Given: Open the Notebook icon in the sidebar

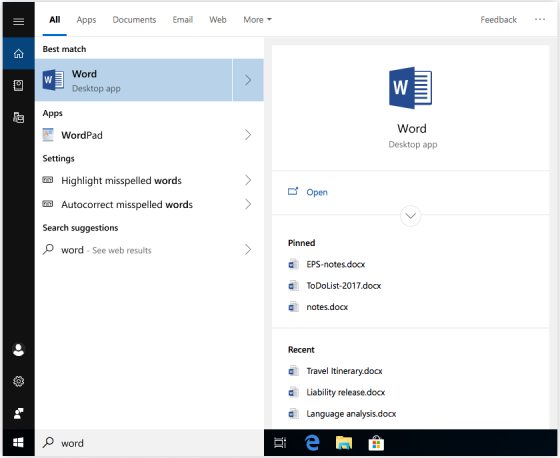Looking at the screenshot, I should pyautogui.click(x=19, y=85).
